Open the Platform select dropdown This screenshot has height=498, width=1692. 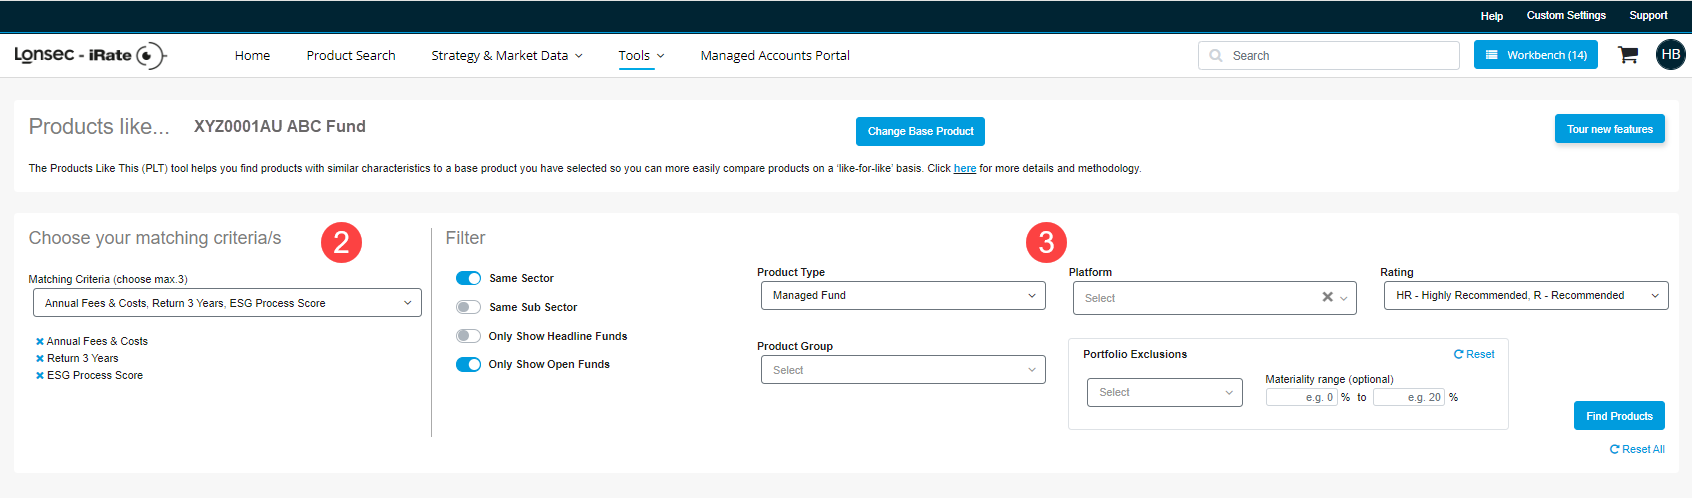pyautogui.click(x=1214, y=298)
